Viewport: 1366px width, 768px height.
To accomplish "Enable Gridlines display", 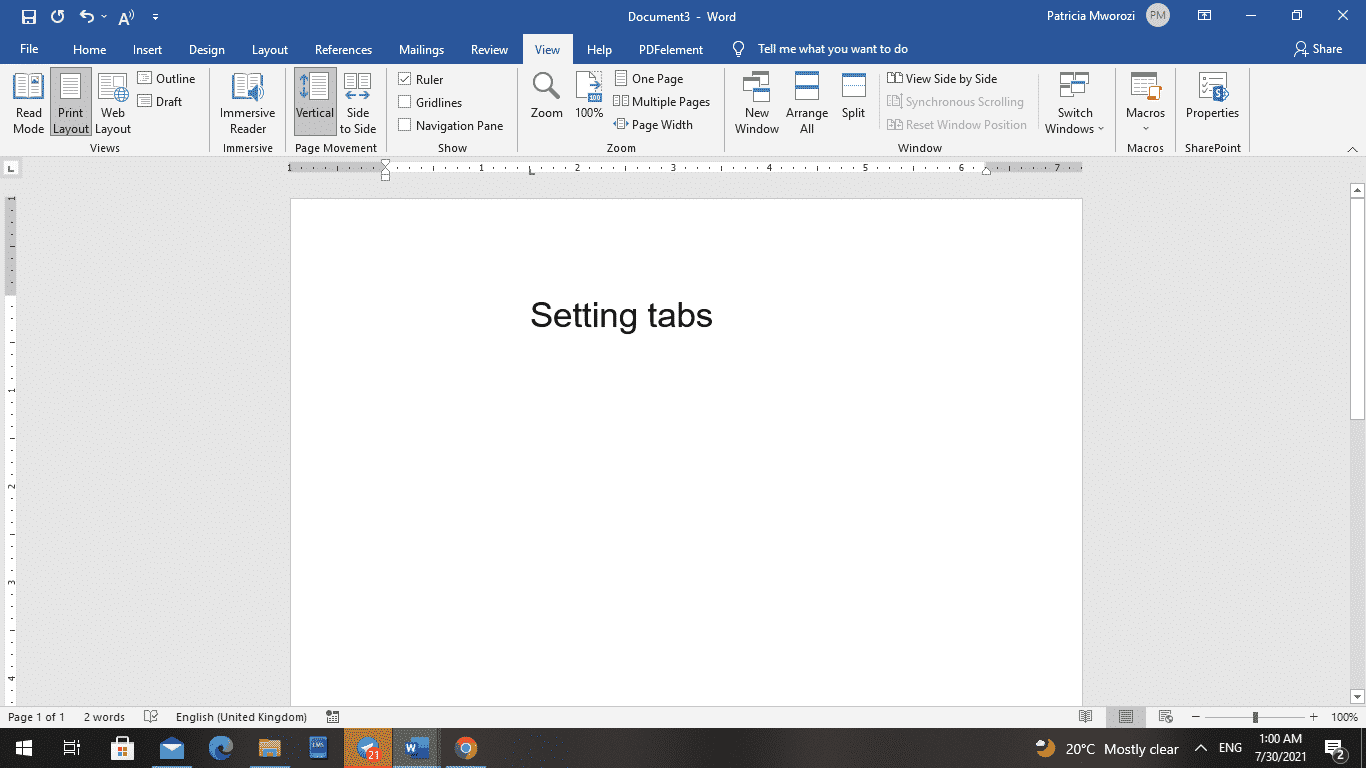I will 405,101.
